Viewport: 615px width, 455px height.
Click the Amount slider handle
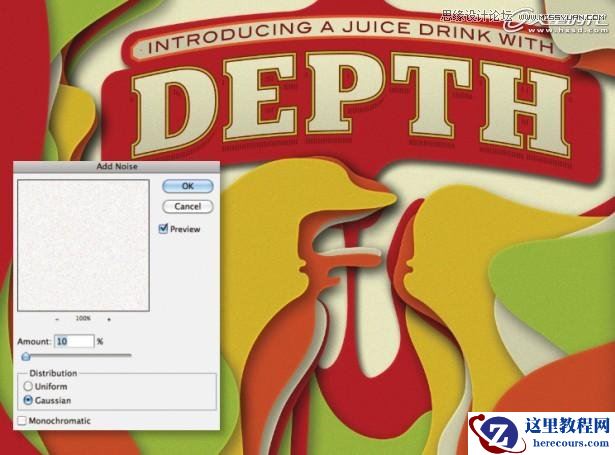[x=26, y=356]
